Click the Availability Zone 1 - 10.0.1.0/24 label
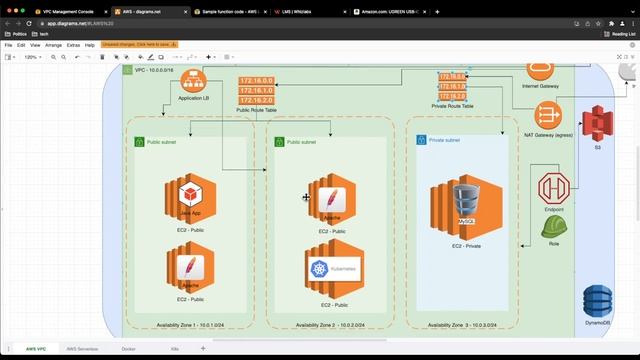Viewport: 640px width, 360px height. [x=190, y=325]
